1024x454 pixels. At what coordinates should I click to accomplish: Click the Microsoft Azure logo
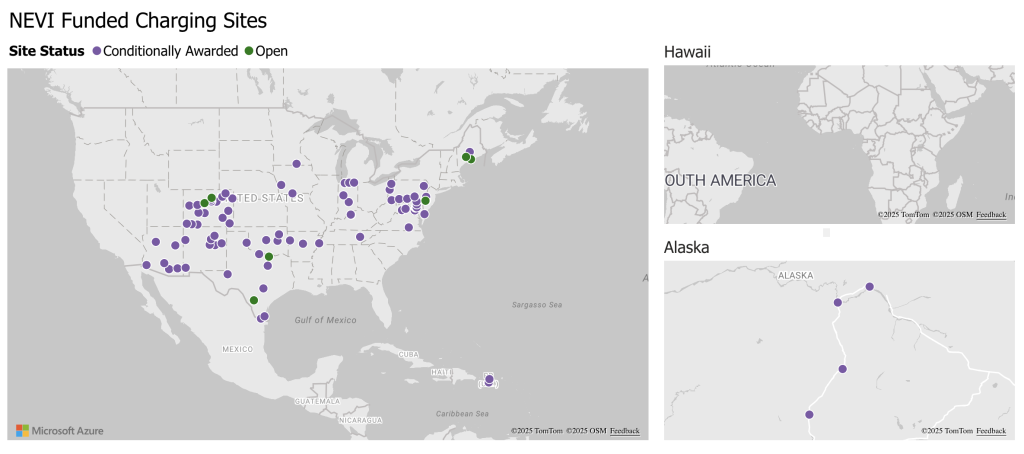[60, 431]
